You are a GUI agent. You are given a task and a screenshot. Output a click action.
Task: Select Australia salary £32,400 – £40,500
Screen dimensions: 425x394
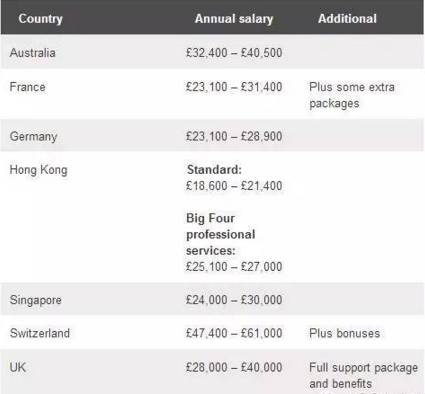pyautogui.click(x=234, y=53)
